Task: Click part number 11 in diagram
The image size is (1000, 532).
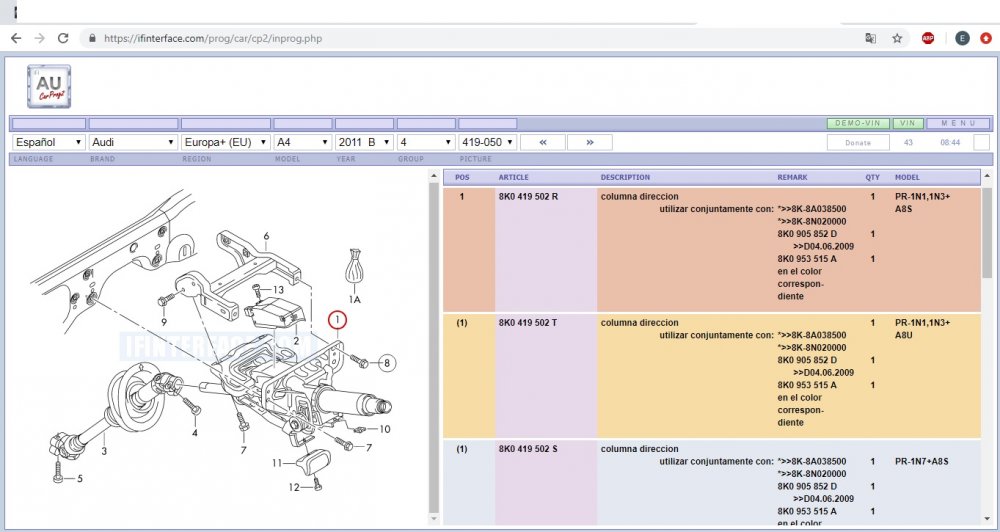Action: point(277,463)
